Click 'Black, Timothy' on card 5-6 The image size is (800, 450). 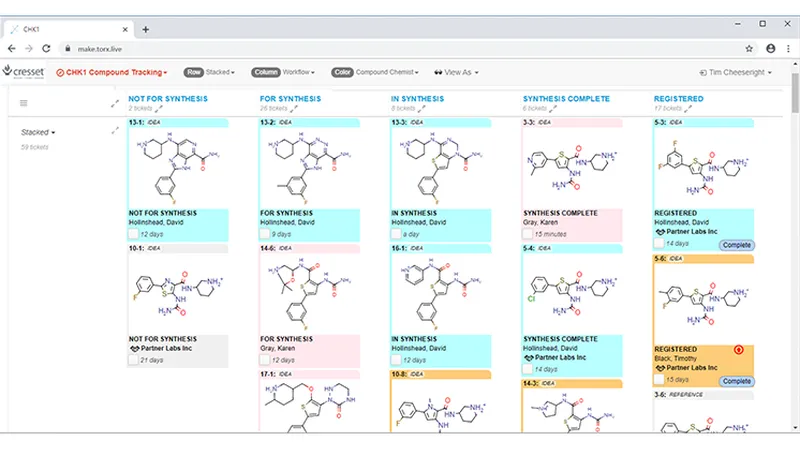676,359
